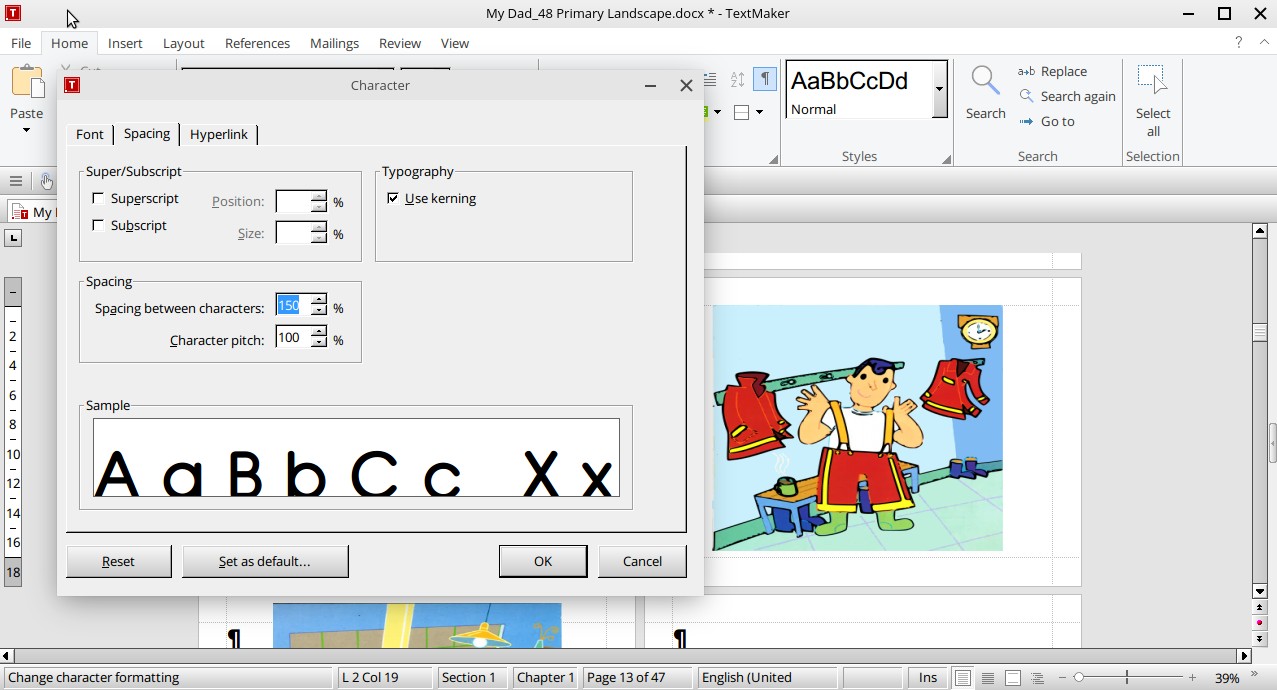The width and height of the screenshot is (1277, 690).
Task: Uncheck the Use kerning checkbox
Action: (393, 199)
